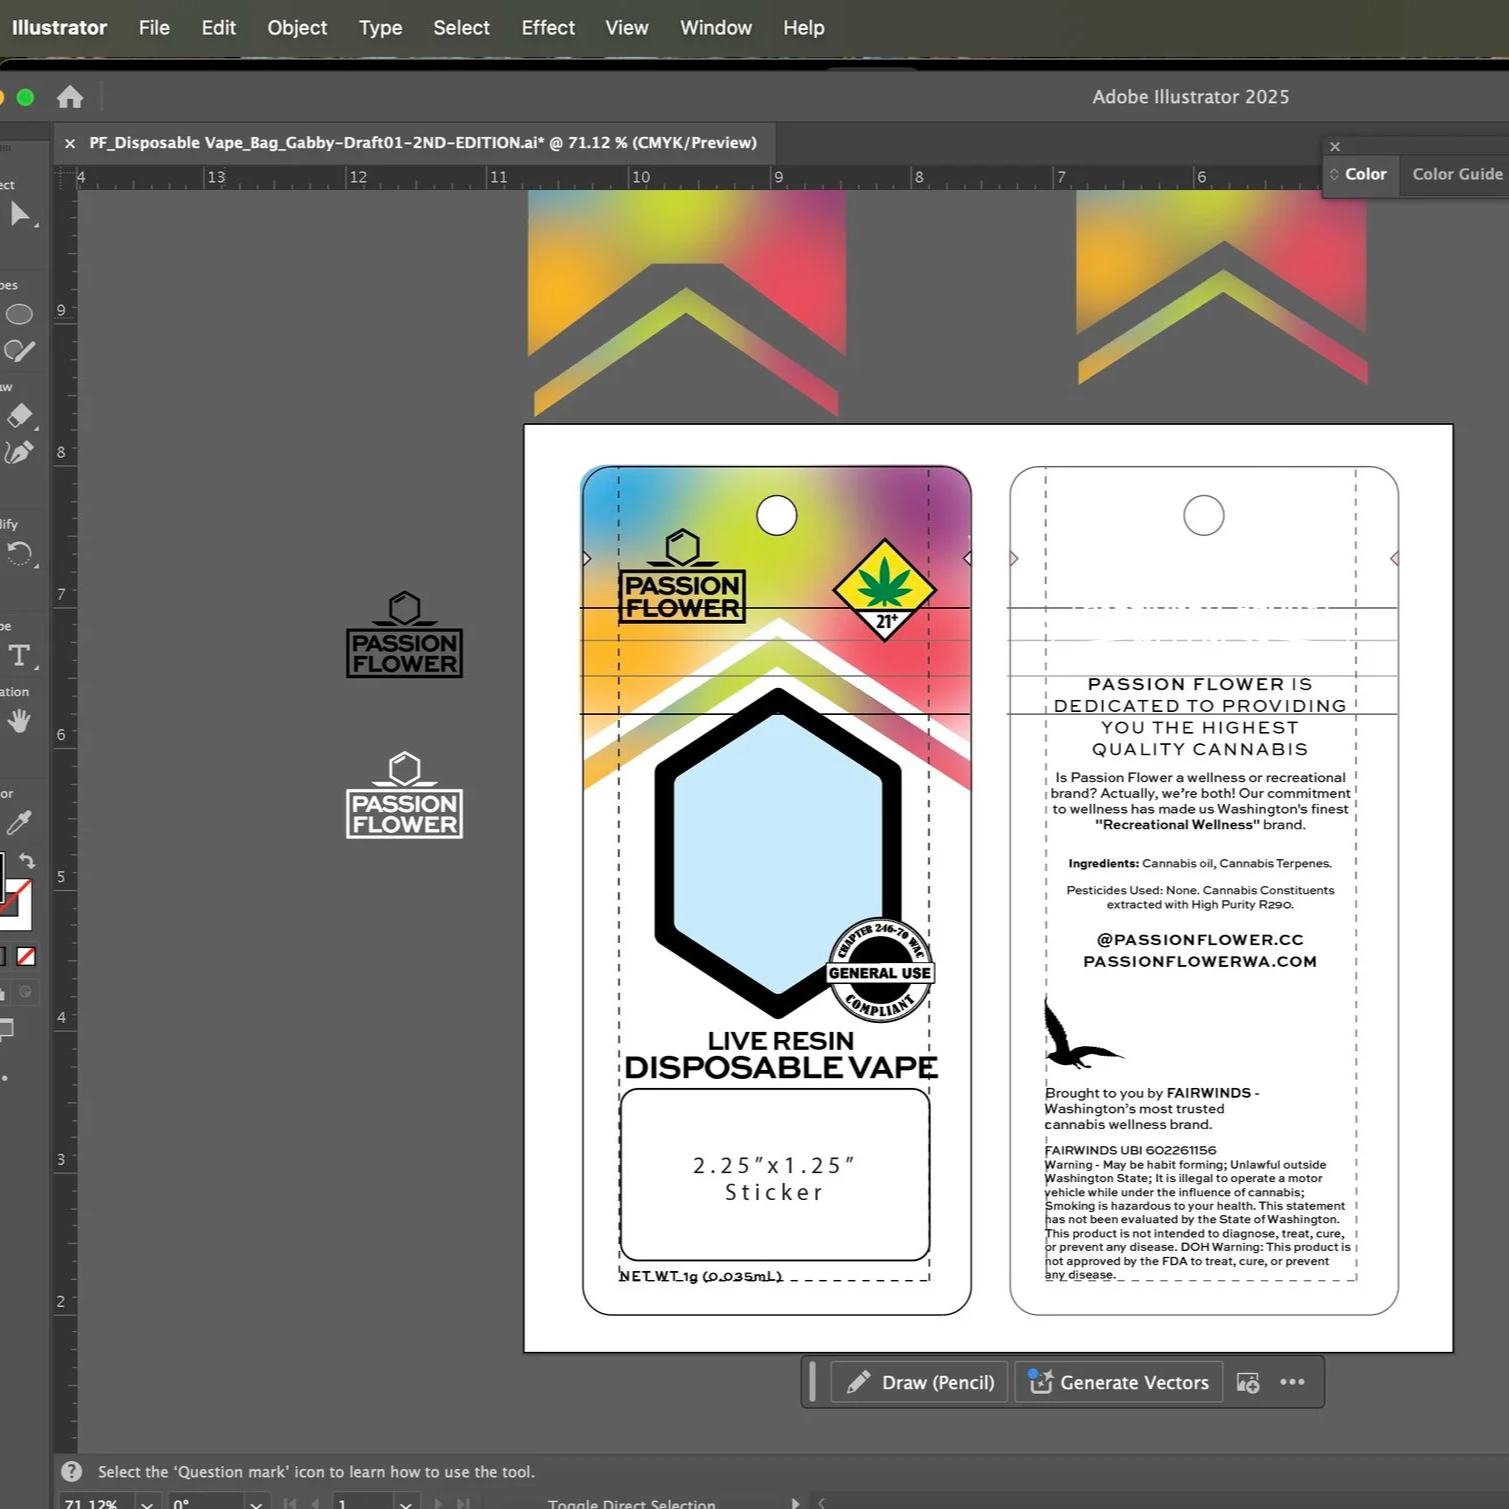Click the '2.25"x1.25" Sticker' text
The image size is (1509, 1509).
pyautogui.click(x=774, y=1178)
